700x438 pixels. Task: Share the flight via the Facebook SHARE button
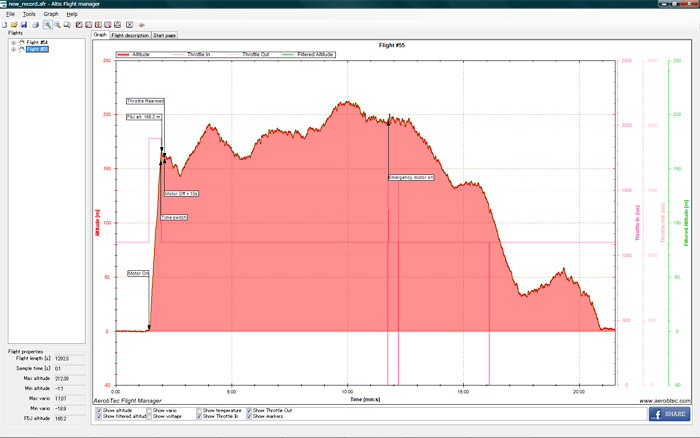coord(669,414)
